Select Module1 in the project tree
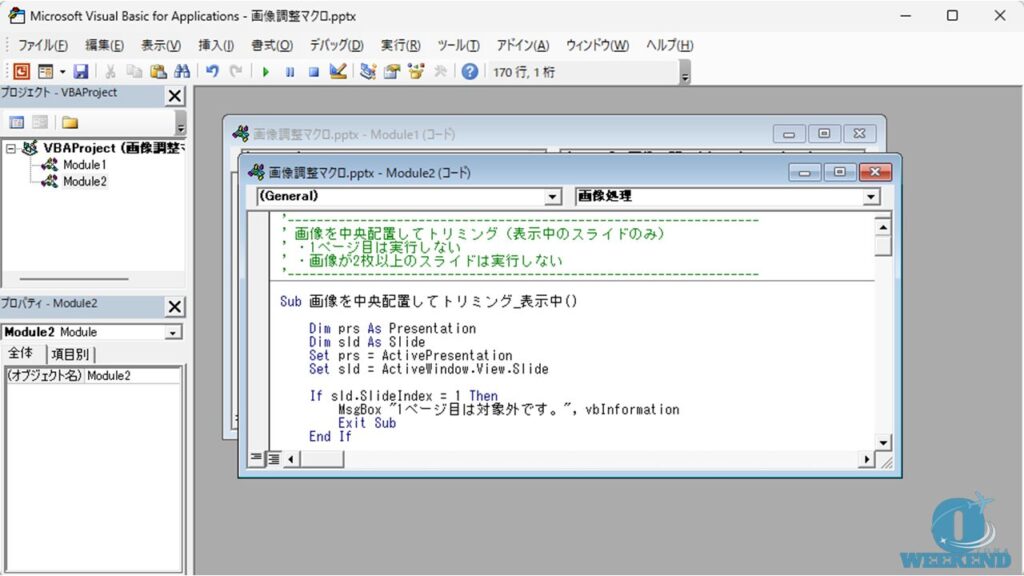 coord(84,165)
